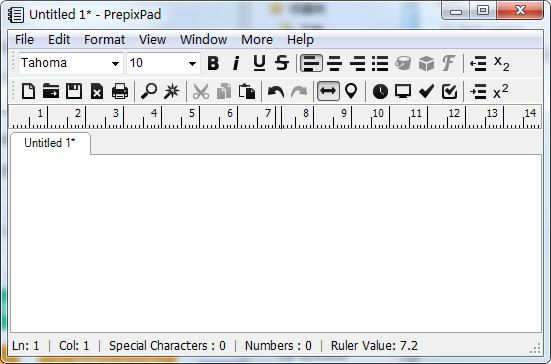Click the ruler at mark 13
Screen dimensions: 551x364
(x=492, y=113)
